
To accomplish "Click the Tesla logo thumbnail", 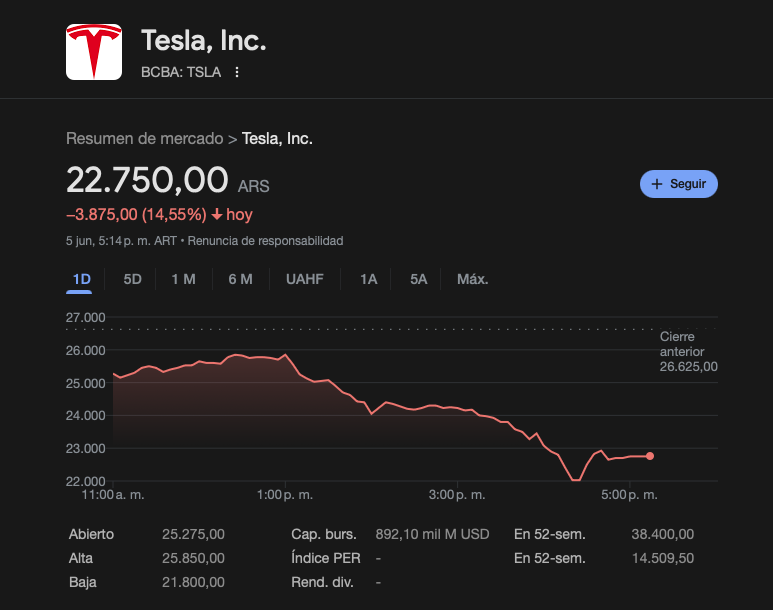I will 93,52.
